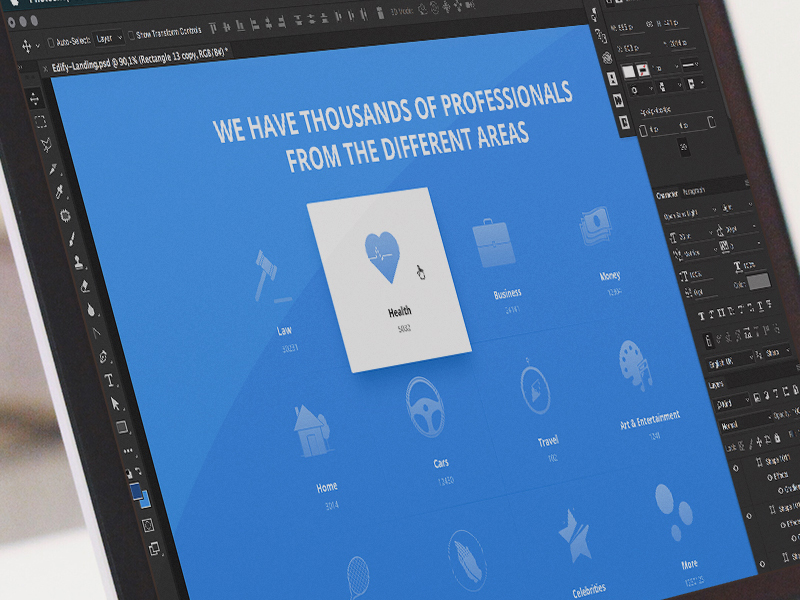Open the font family dropdown in Character panel
This screenshot has height=600, width=800.
(x=689, y=214)
